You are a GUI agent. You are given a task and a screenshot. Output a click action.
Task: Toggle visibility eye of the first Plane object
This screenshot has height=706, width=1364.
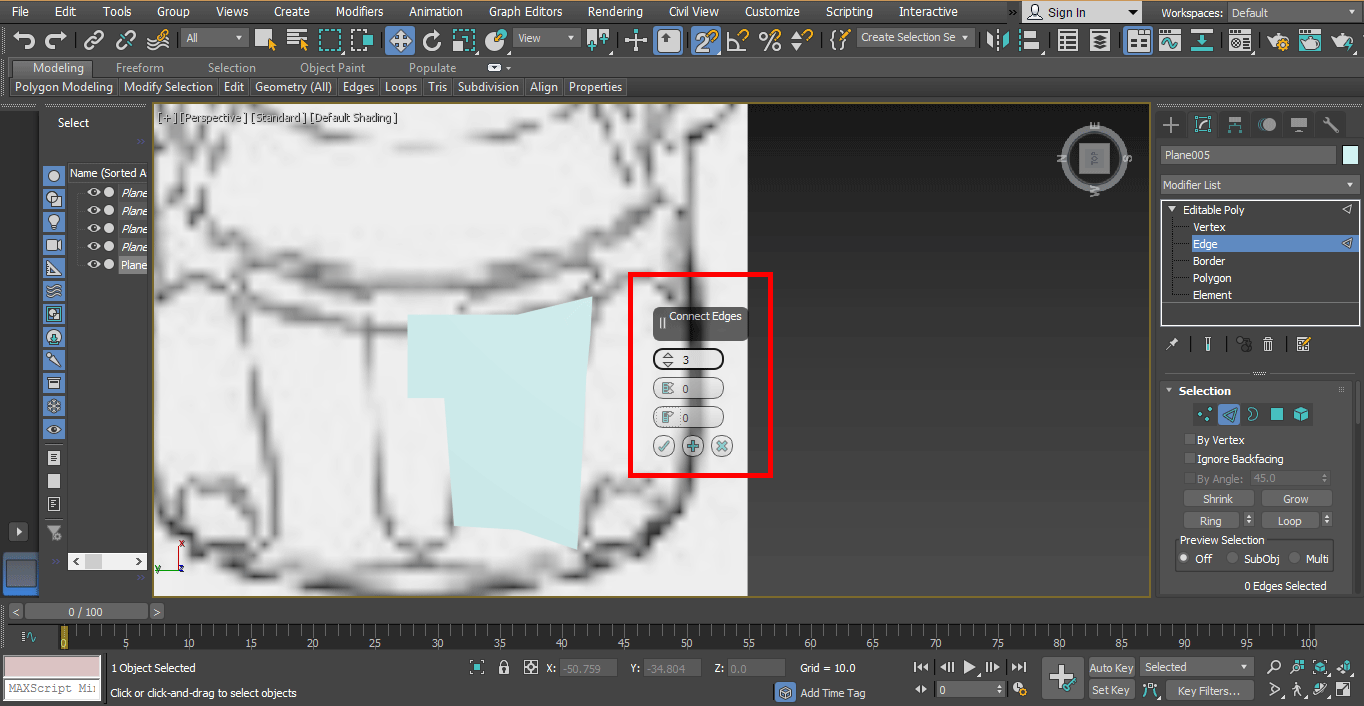click(x=93, y=192)
